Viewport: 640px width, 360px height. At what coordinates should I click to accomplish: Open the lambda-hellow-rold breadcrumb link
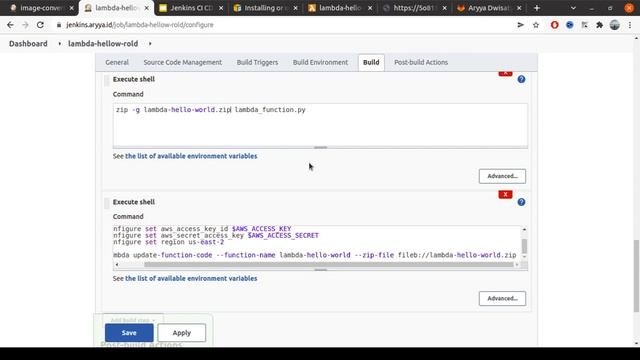(x=103, y=43)
